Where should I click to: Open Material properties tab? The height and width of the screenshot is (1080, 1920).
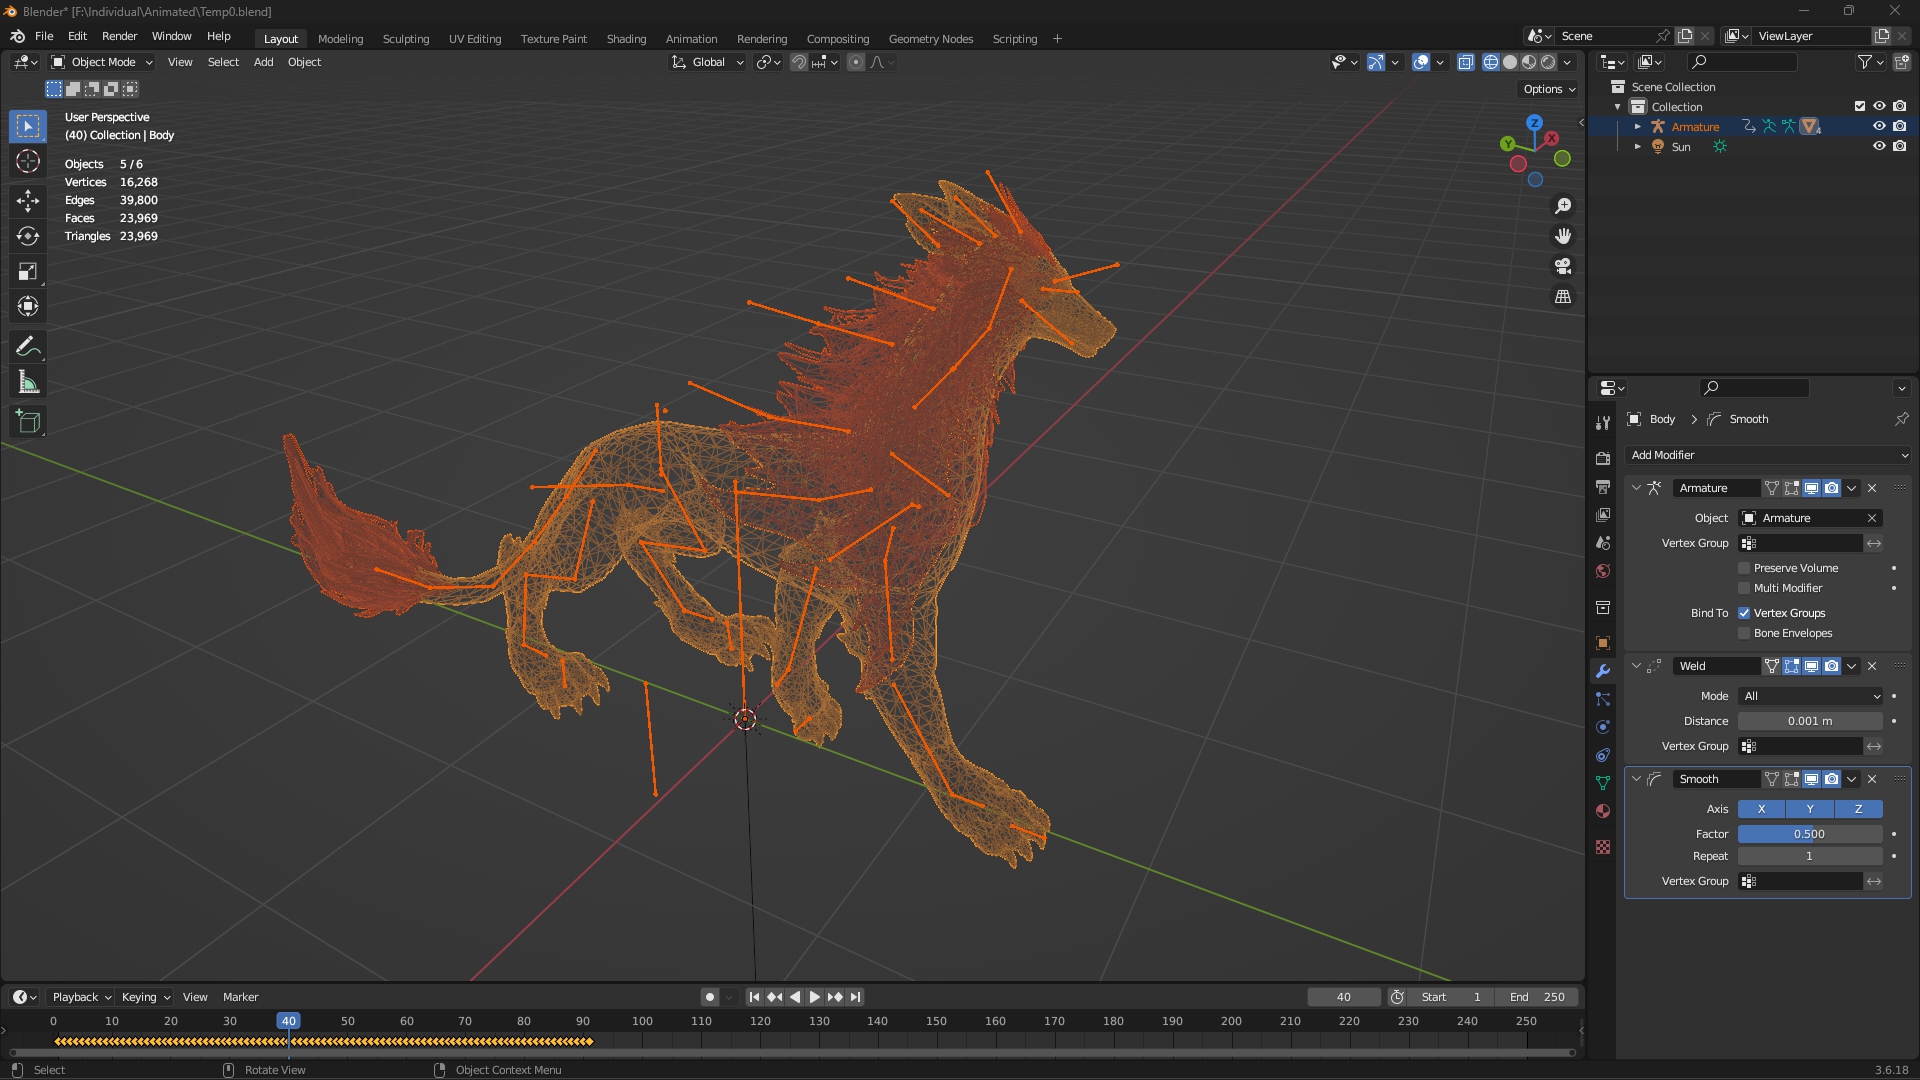tap(1603, 811)
